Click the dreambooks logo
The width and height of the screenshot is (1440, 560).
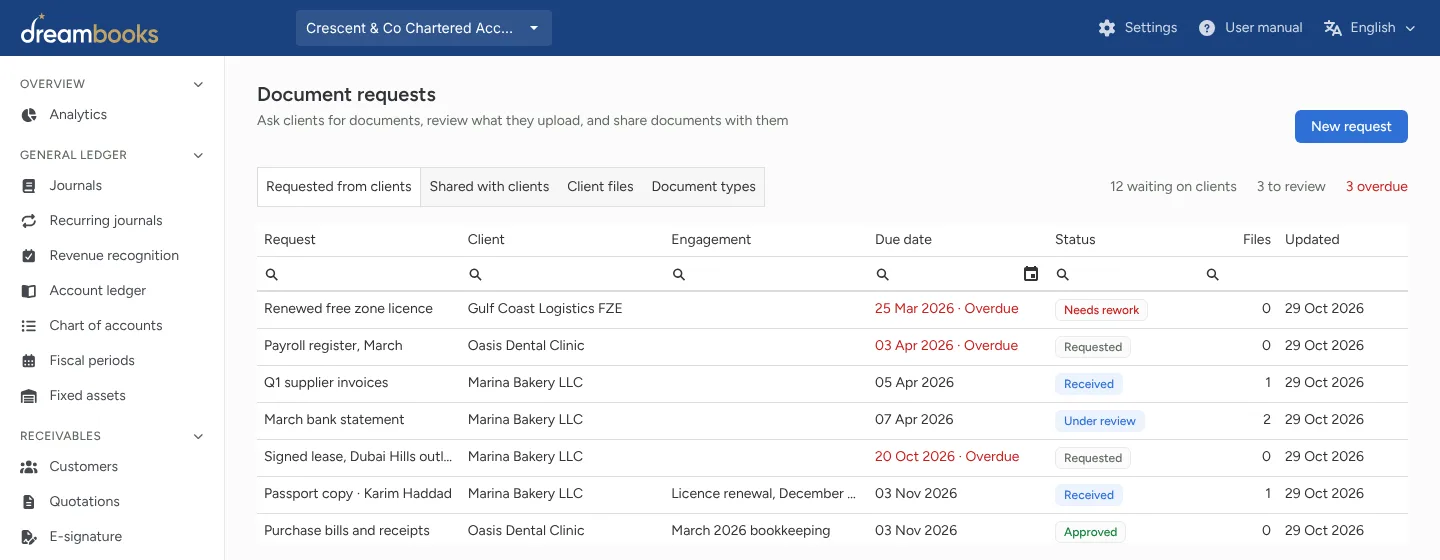point(89,29)
